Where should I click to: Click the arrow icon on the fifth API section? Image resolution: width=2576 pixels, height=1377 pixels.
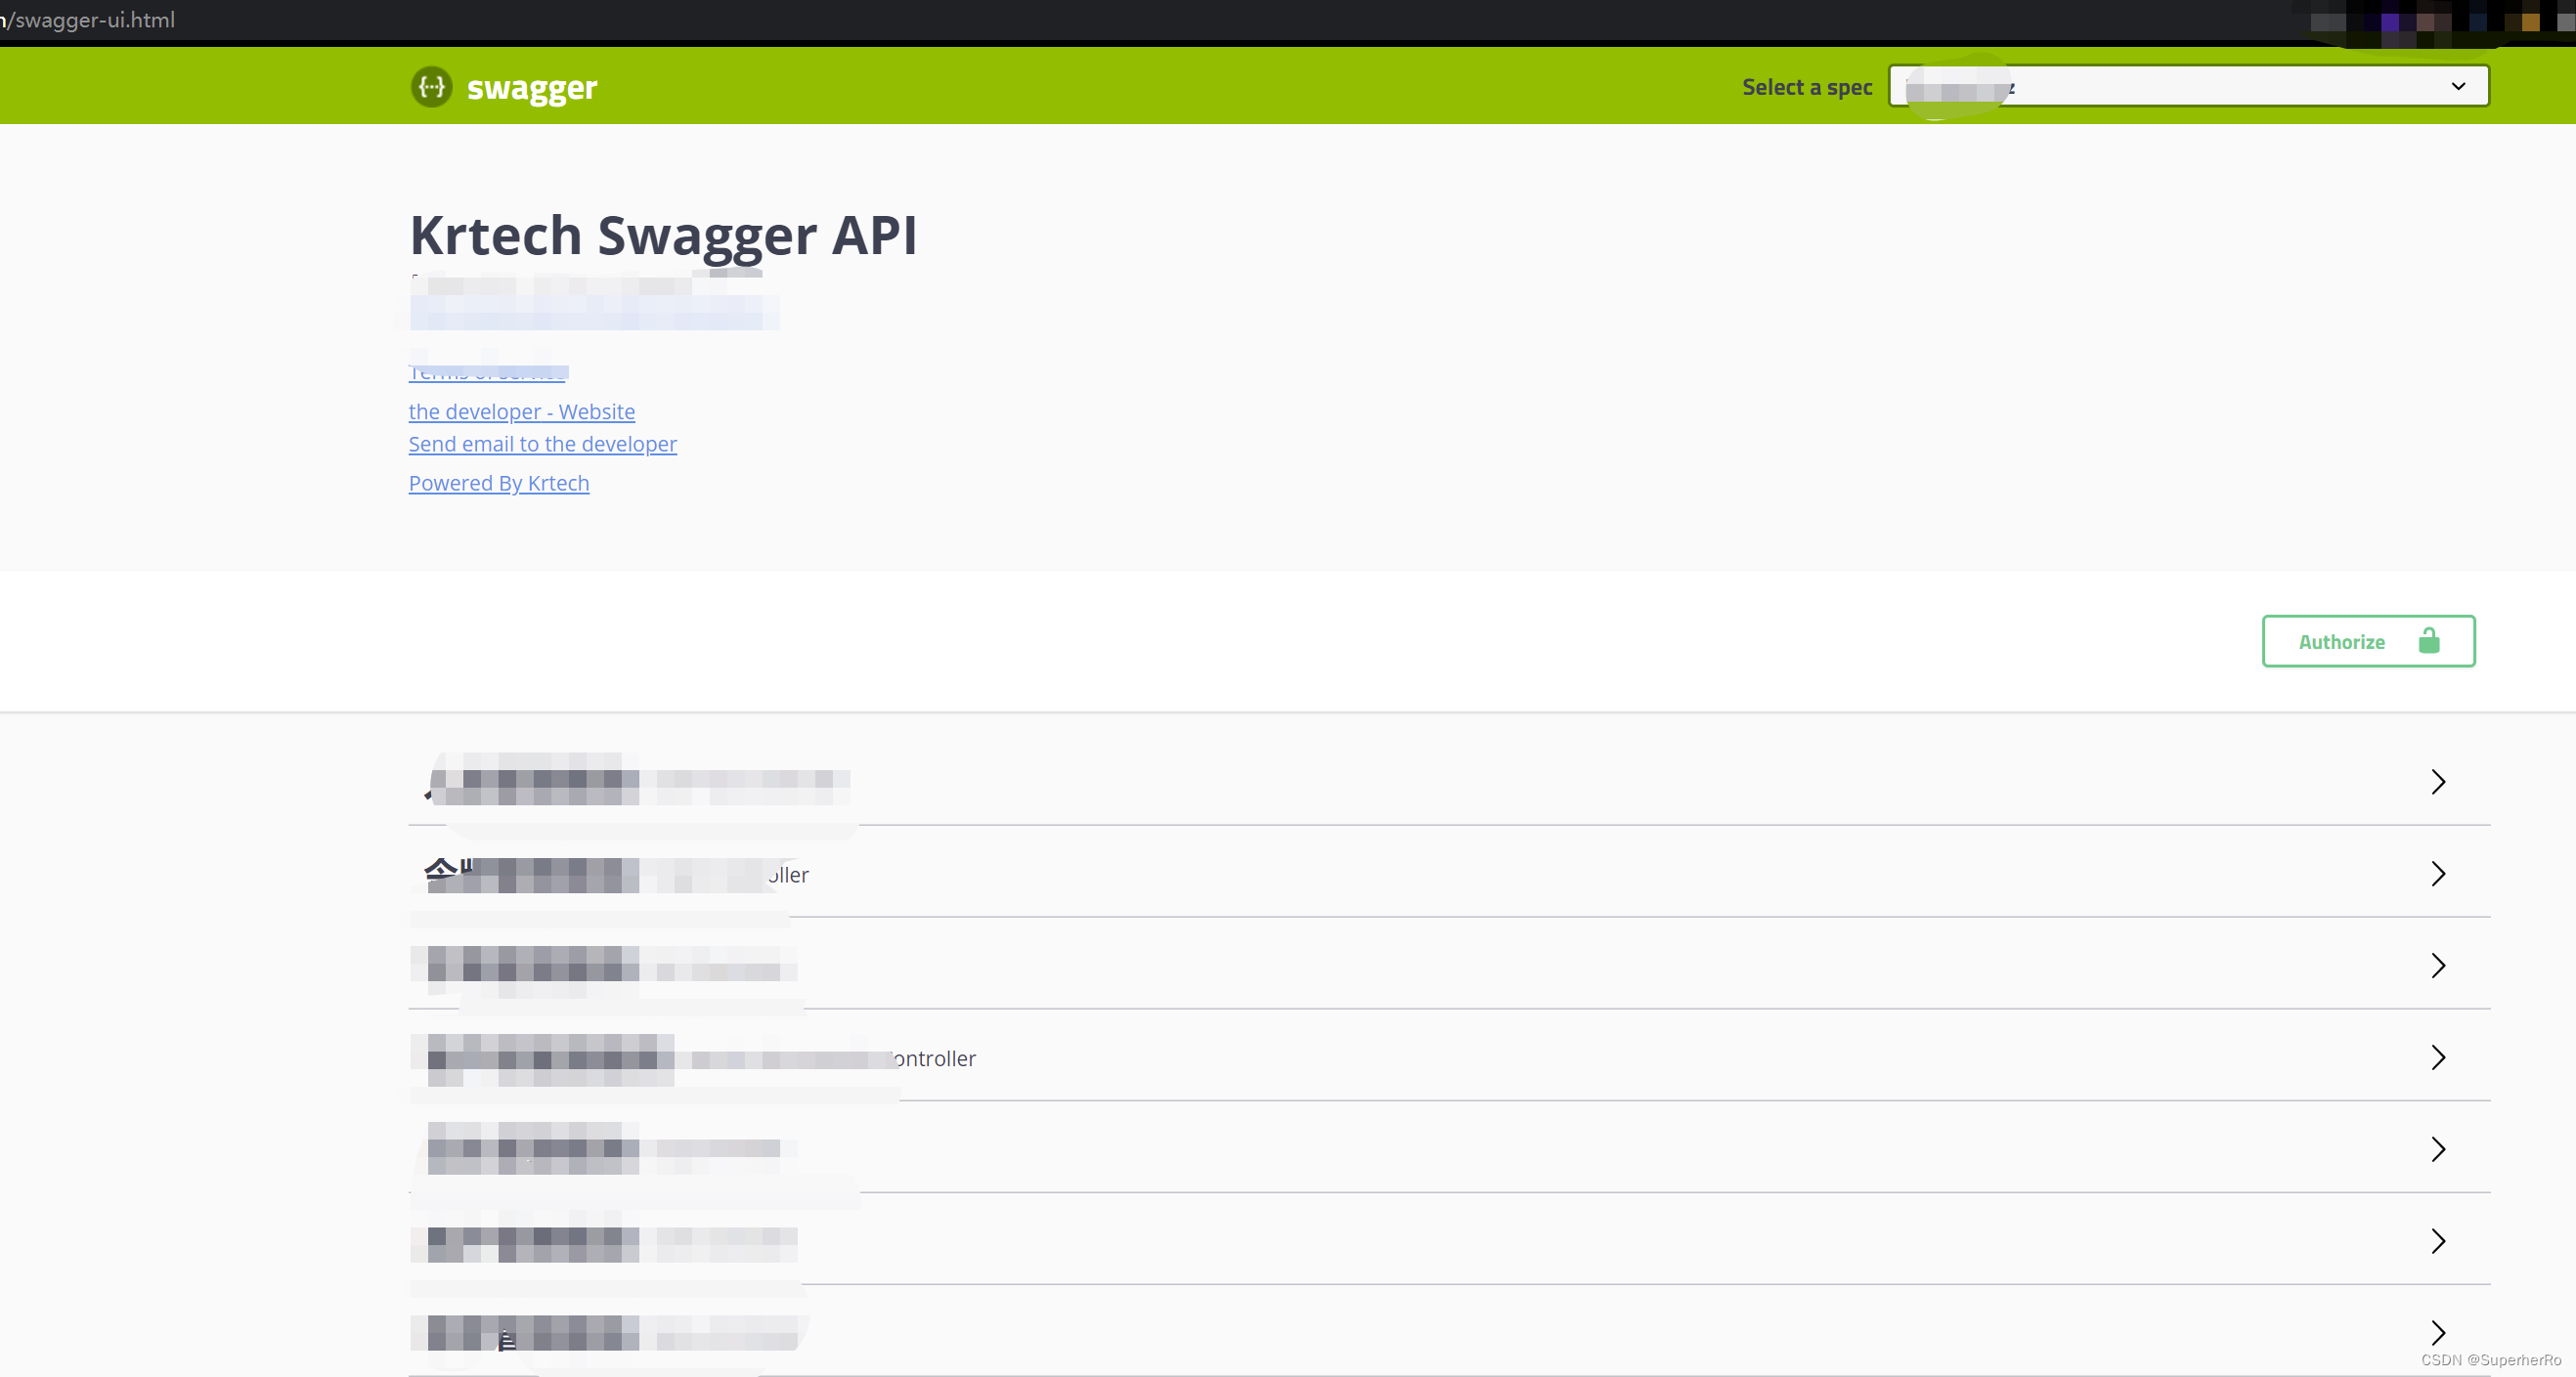click(2438, 1149)
